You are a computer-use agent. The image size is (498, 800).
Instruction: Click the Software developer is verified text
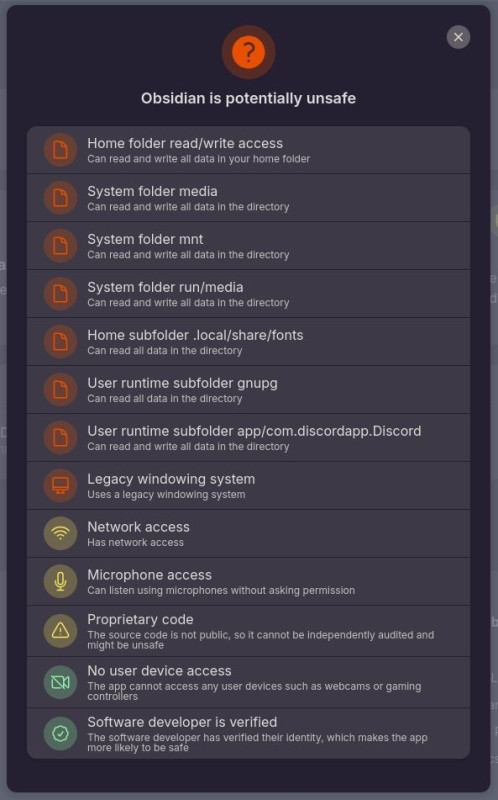(x=182, y=722)
